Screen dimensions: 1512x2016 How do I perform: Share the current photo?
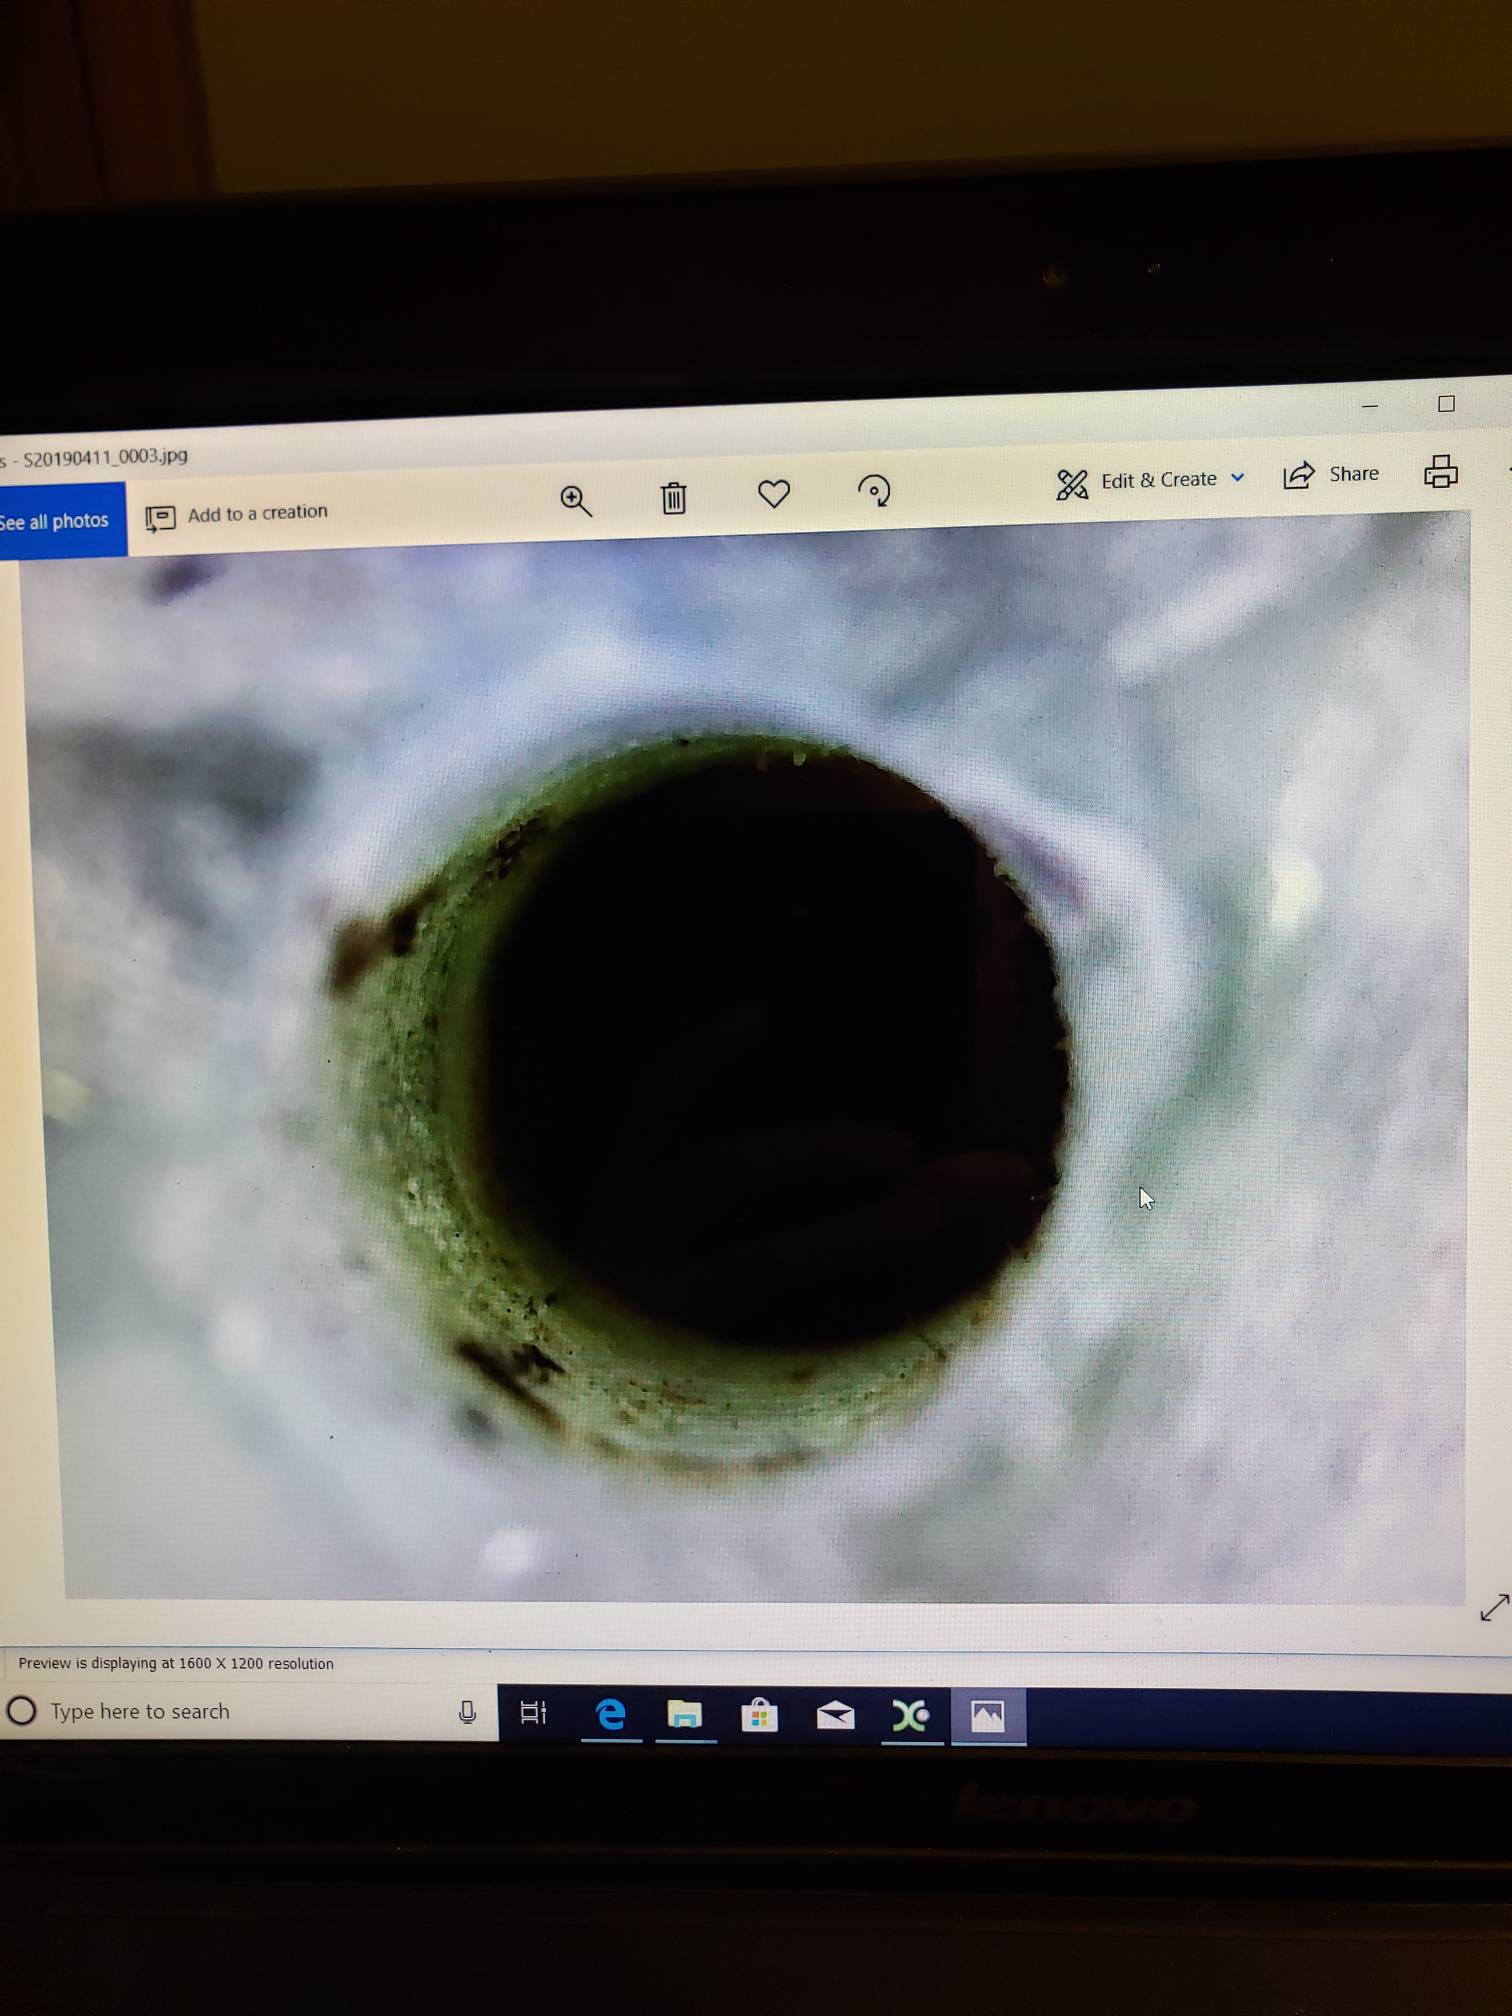[1331, 474]
